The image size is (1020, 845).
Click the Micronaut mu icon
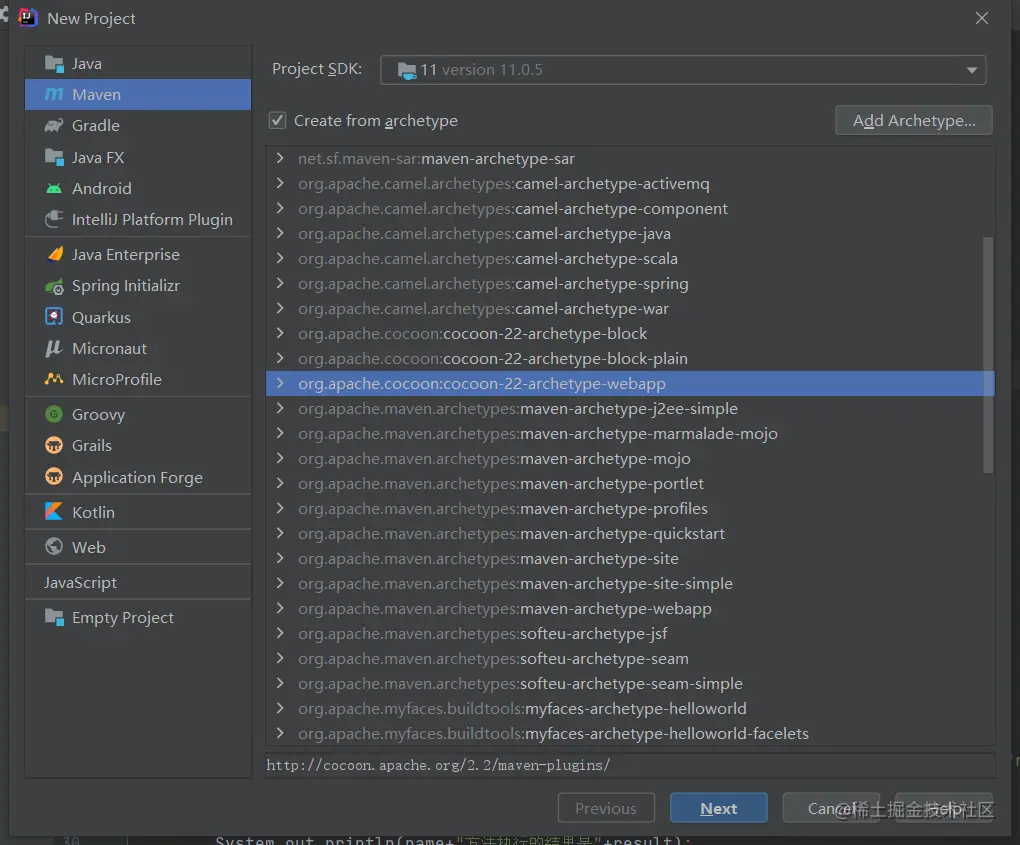tap(53, 349)
